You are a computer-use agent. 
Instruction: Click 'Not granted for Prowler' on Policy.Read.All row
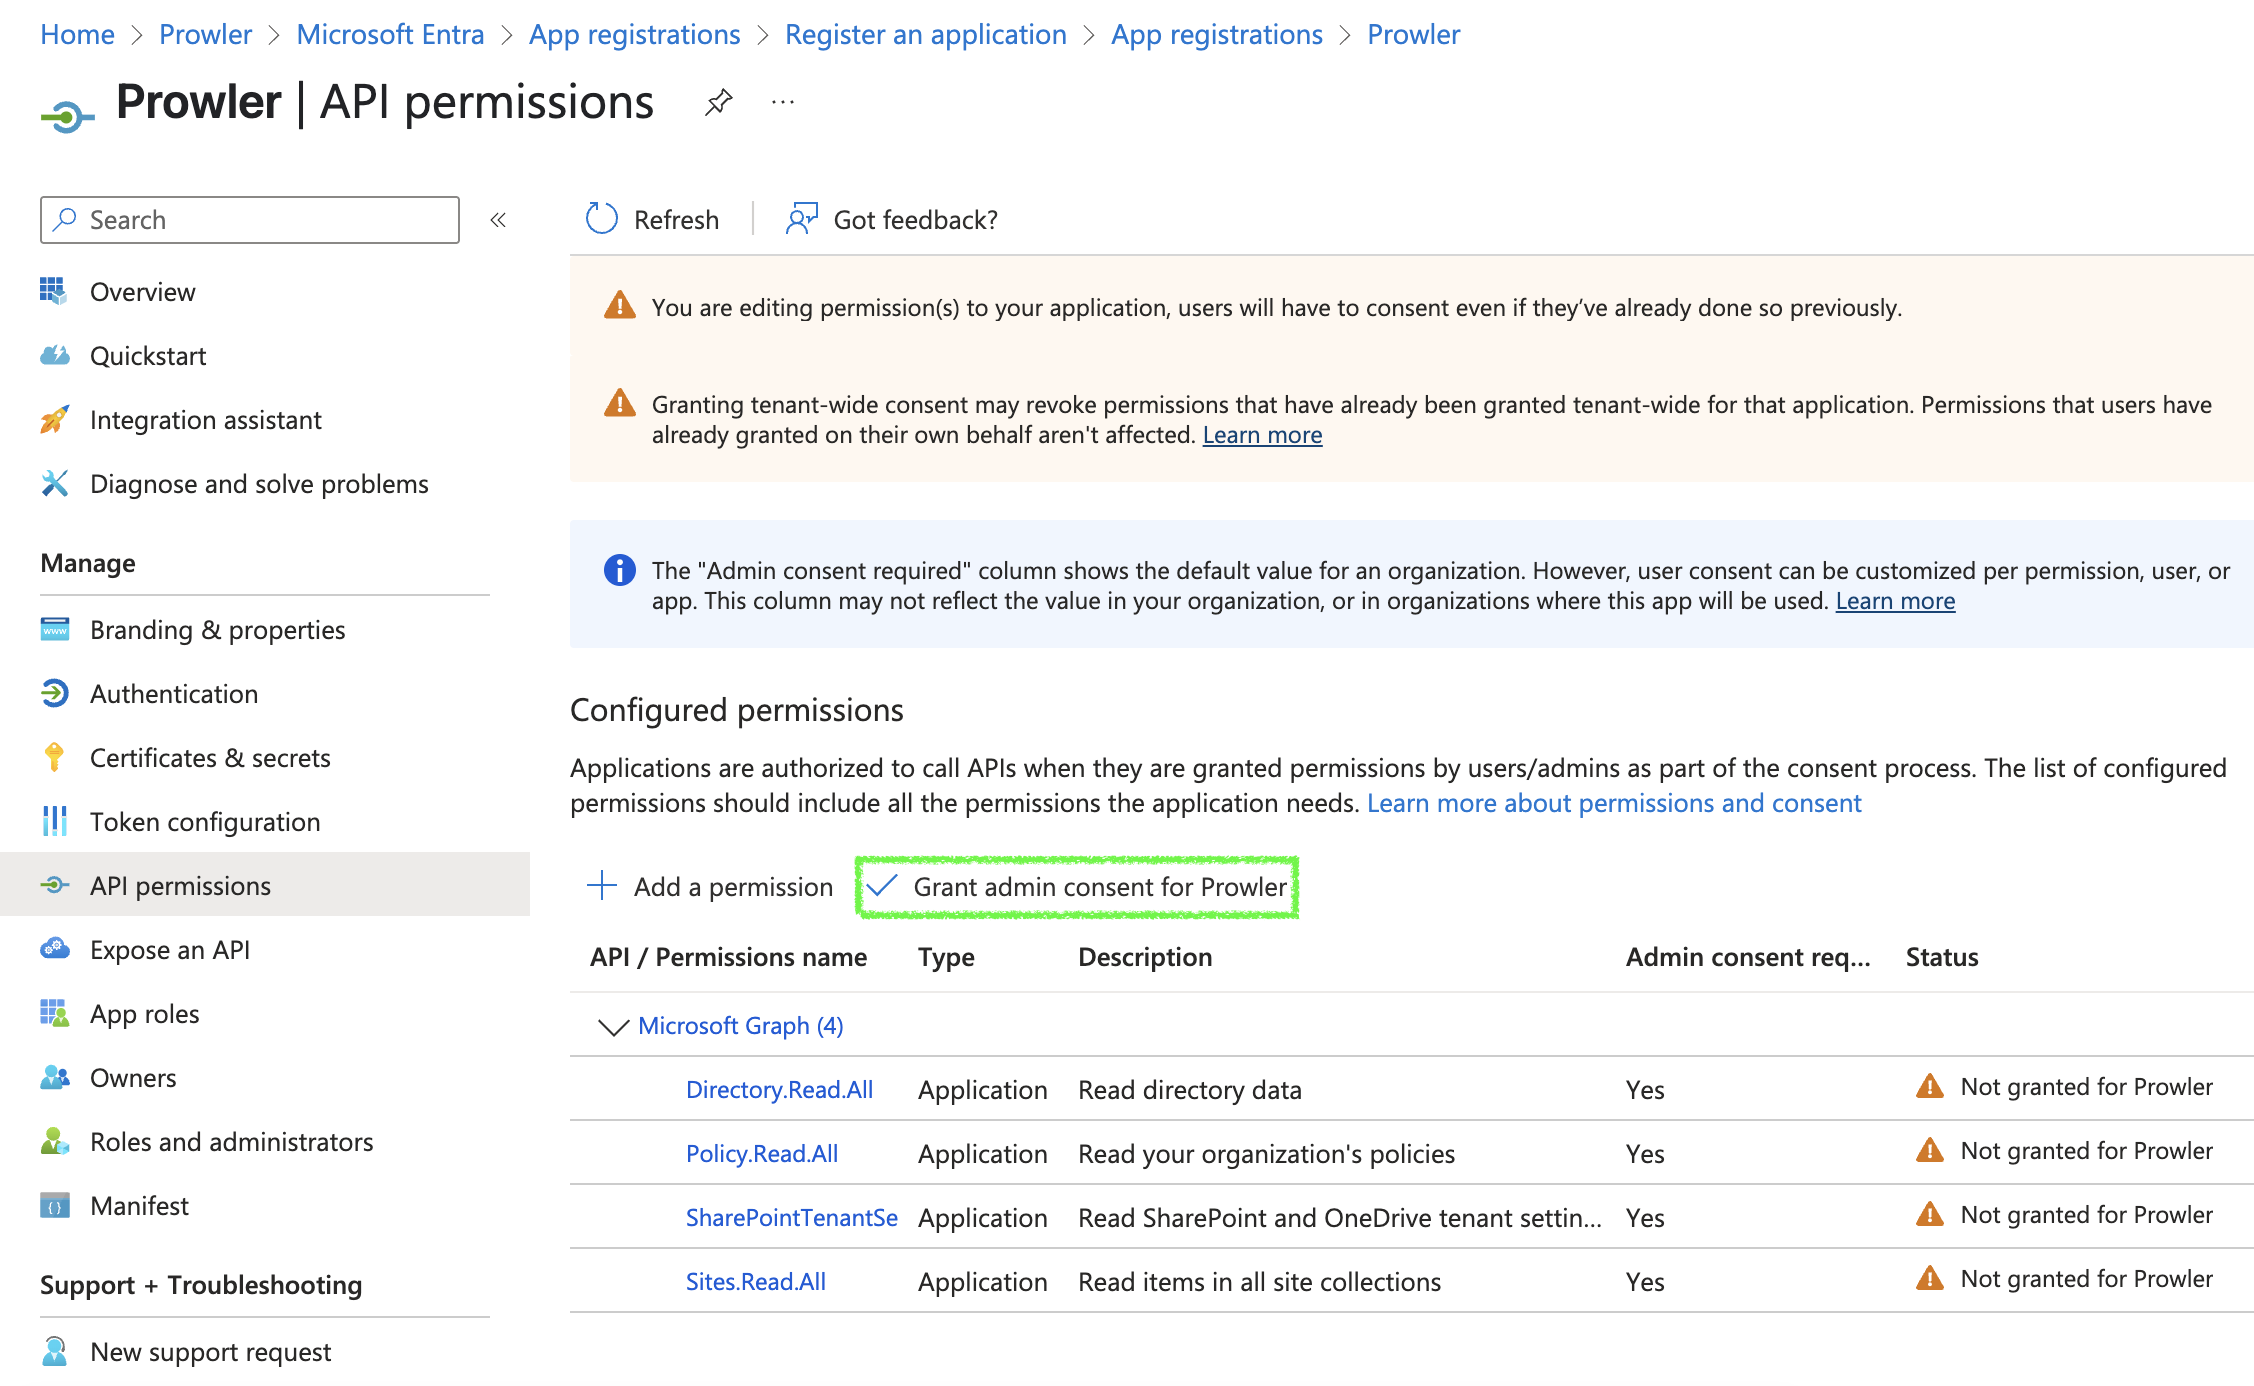tap(2086, 1151)
